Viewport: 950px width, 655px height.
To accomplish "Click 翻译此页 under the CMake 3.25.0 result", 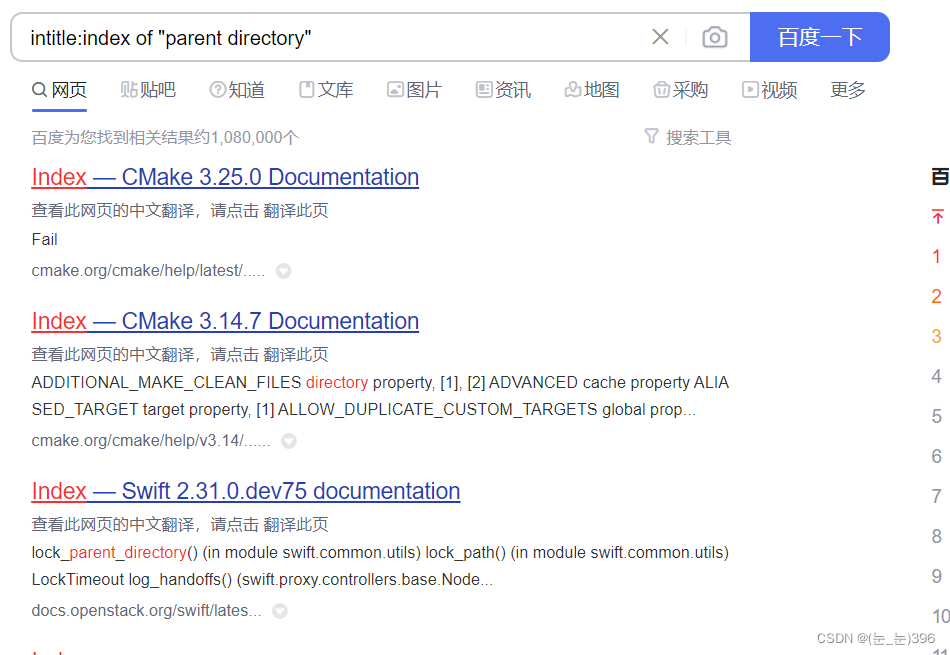I will coord(296,211).
